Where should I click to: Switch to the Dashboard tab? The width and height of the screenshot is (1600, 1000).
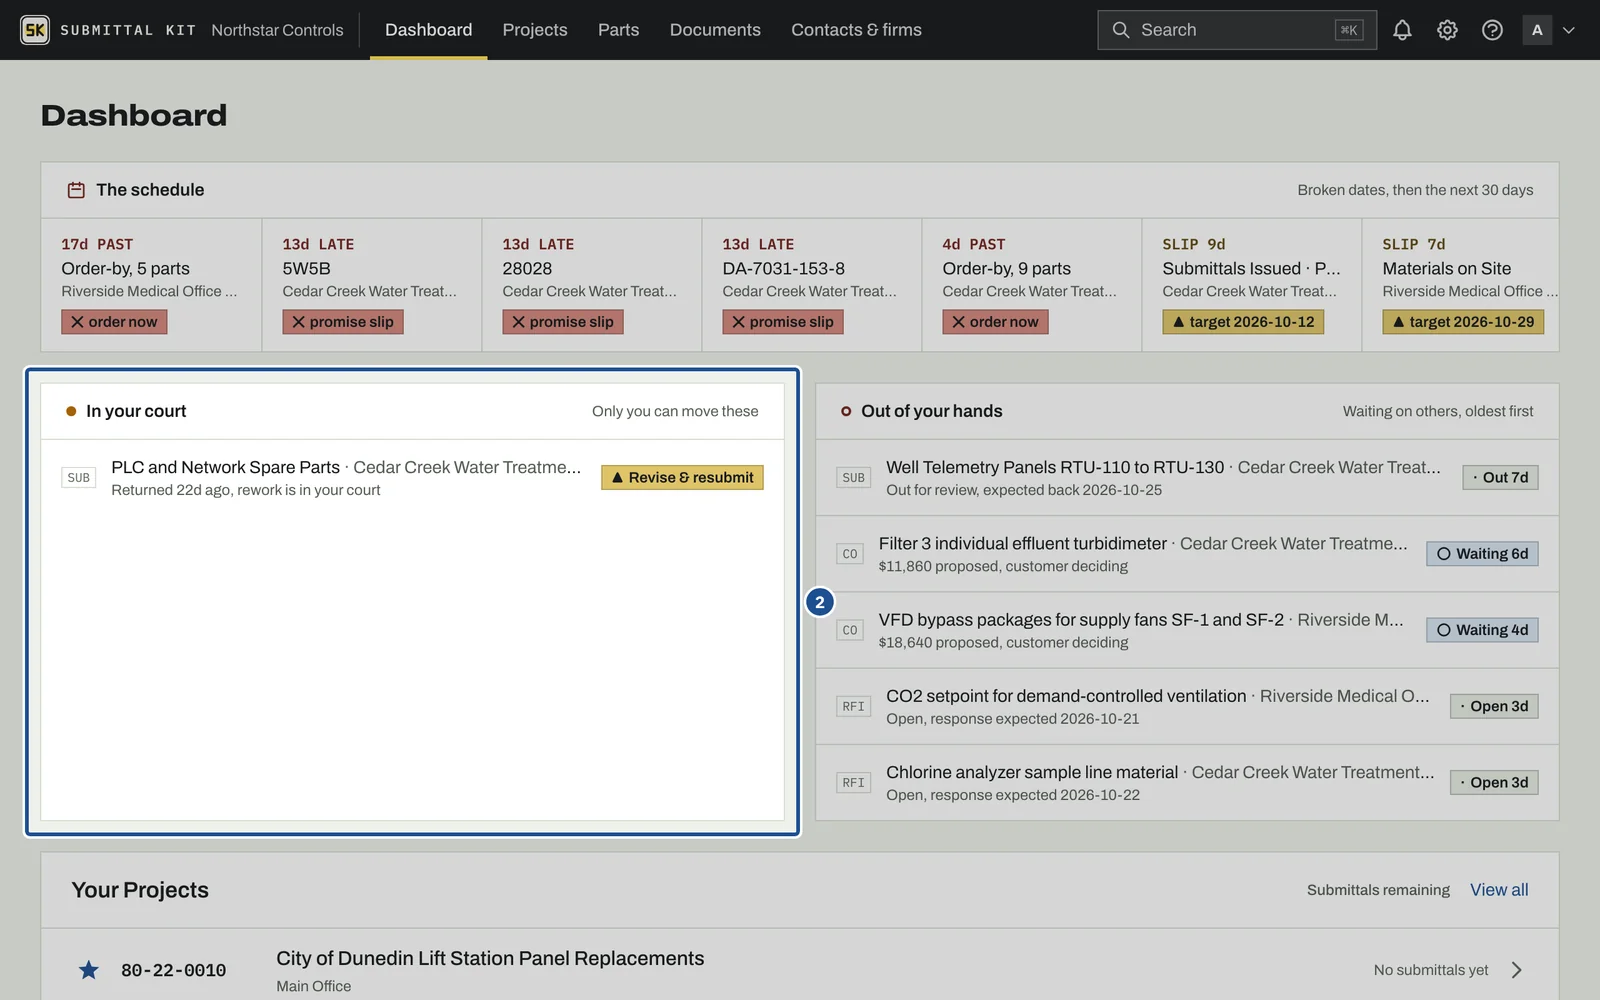(429, 30)
